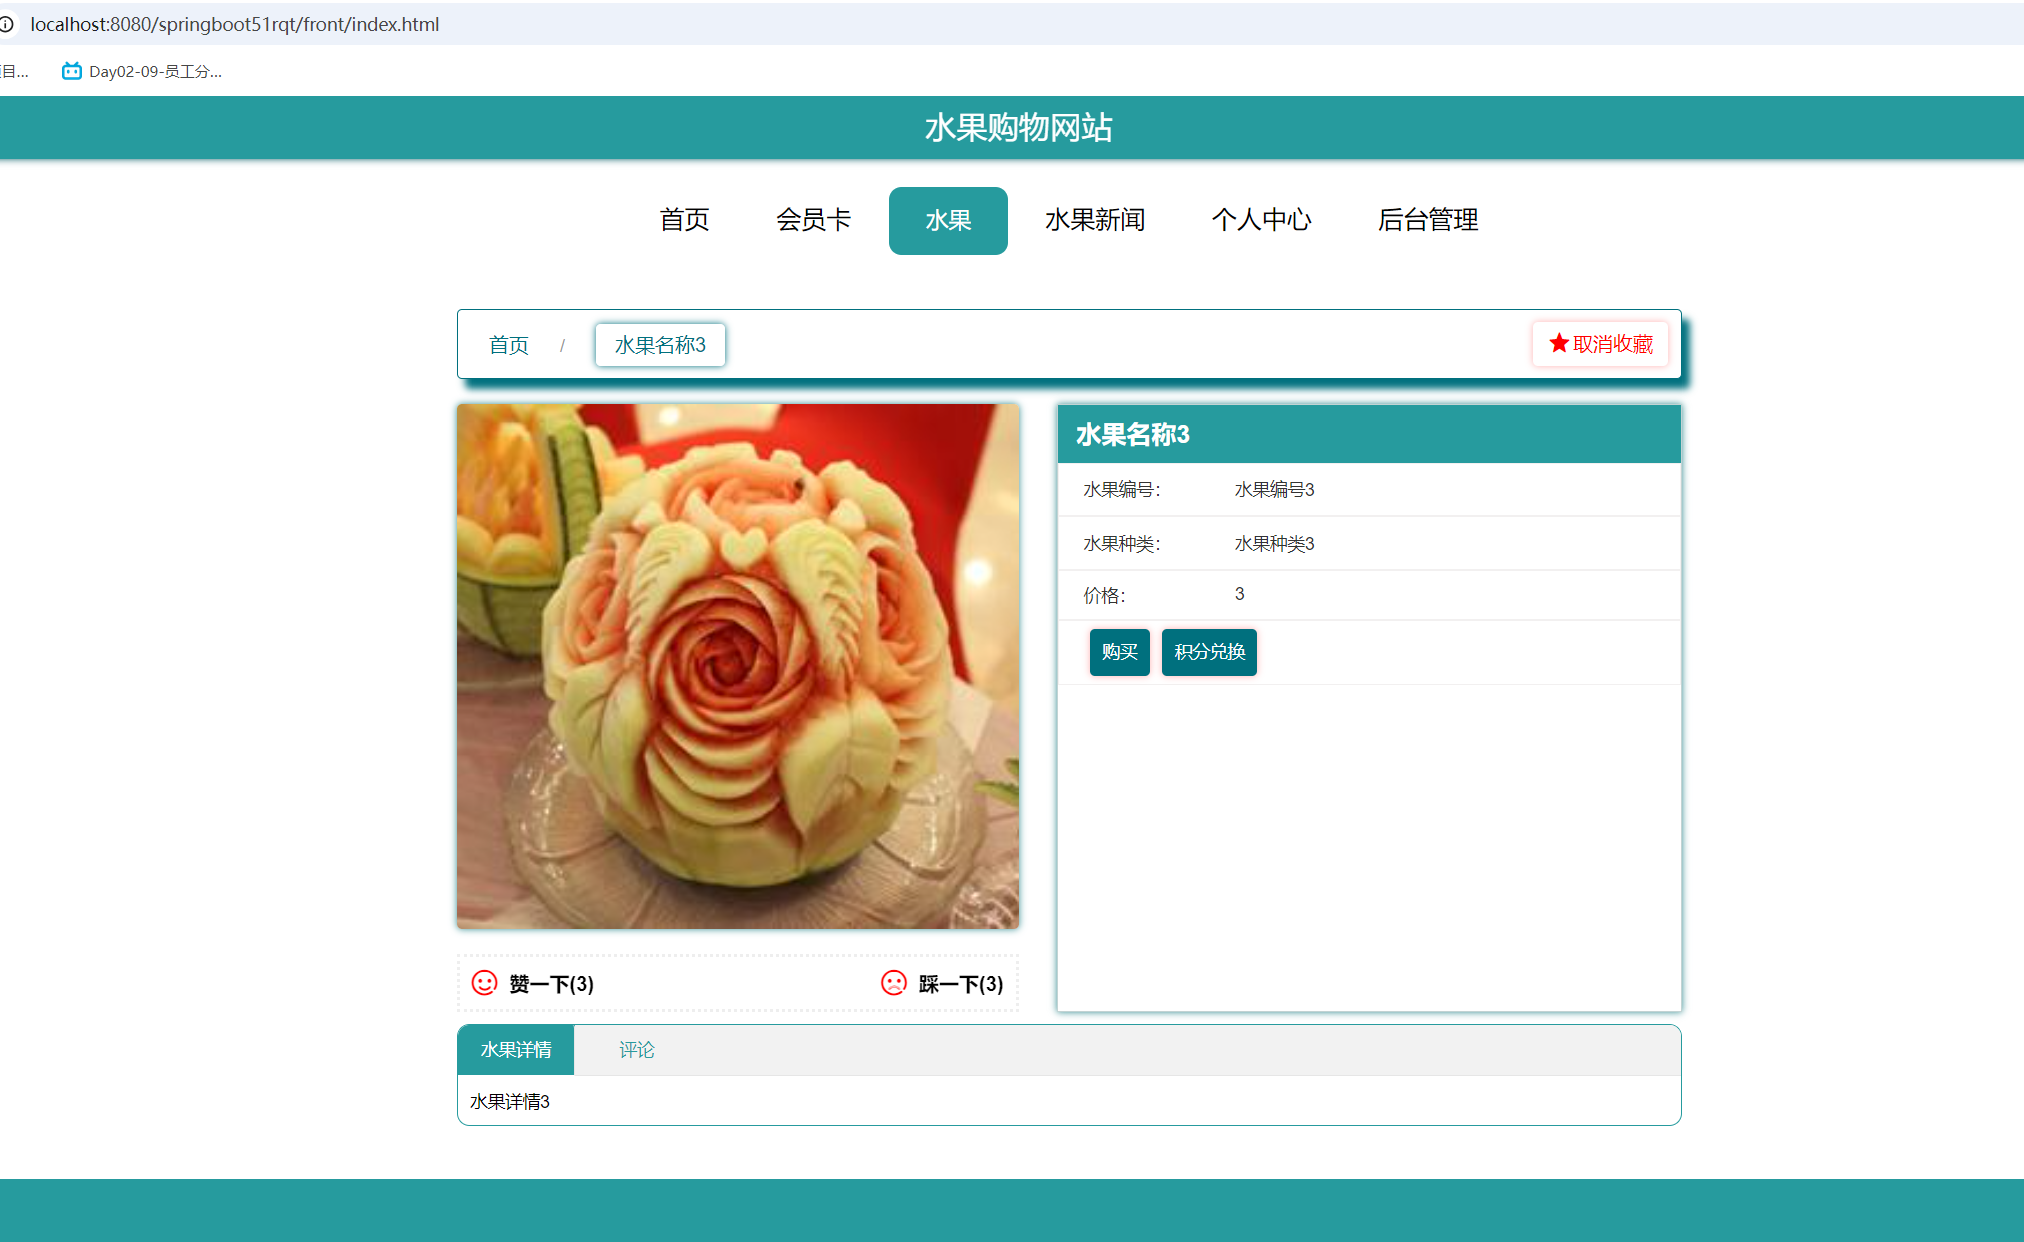This screenshot has height=1242, width=2024.
Task: Switch to the 评论 tab
Action: point(636,1050)
